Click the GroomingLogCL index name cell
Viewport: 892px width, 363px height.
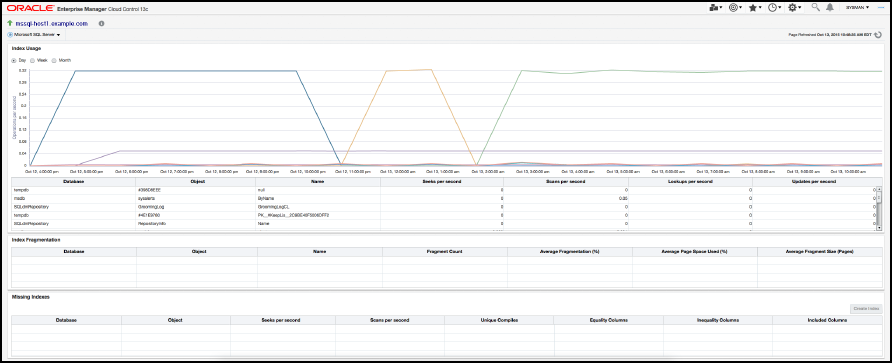[x=318, y=207]
